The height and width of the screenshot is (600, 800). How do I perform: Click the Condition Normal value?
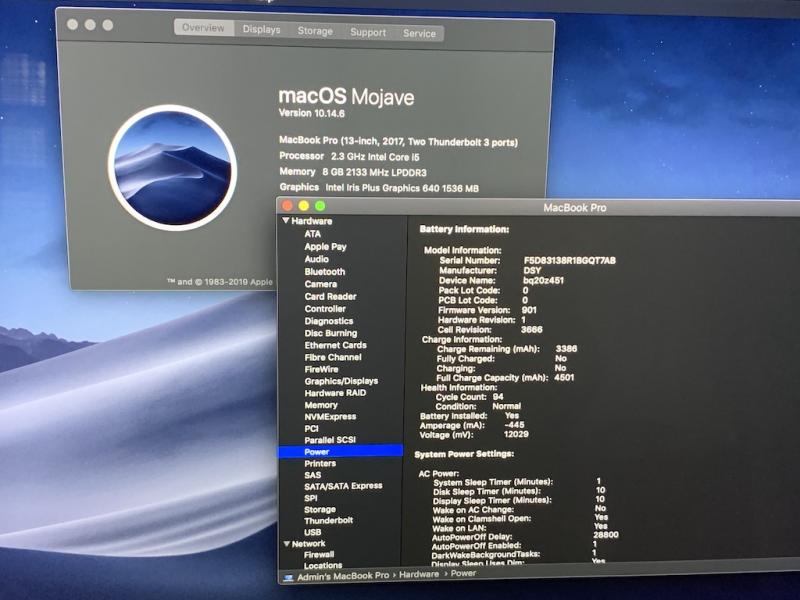507,406
